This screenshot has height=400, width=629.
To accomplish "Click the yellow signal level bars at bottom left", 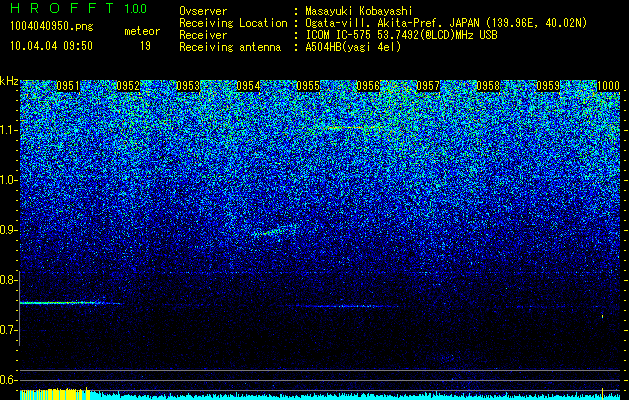I will (55, 394).
